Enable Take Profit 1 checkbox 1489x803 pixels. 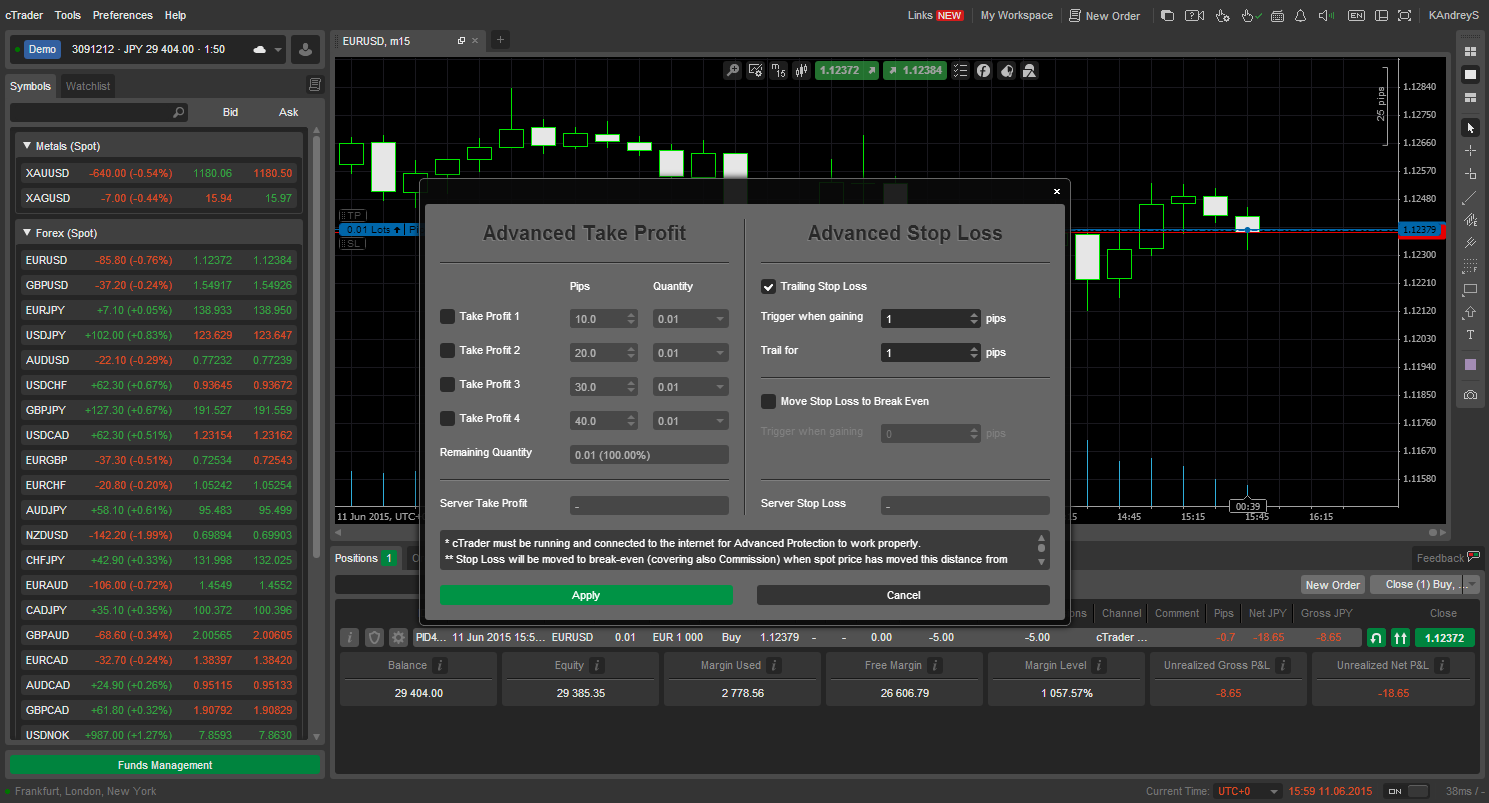pyautogui.click(x=447, y=317)
